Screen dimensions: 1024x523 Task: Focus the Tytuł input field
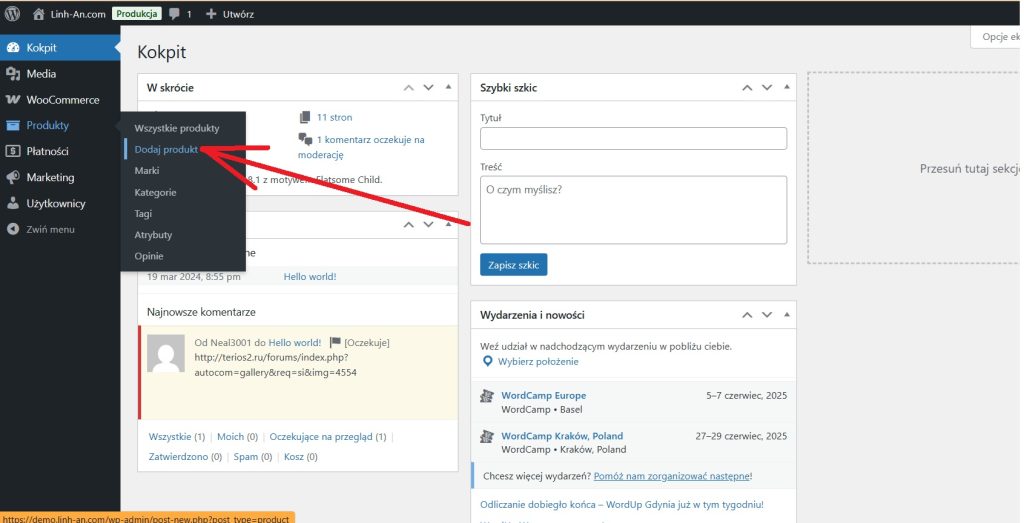[x=633, y=138]
